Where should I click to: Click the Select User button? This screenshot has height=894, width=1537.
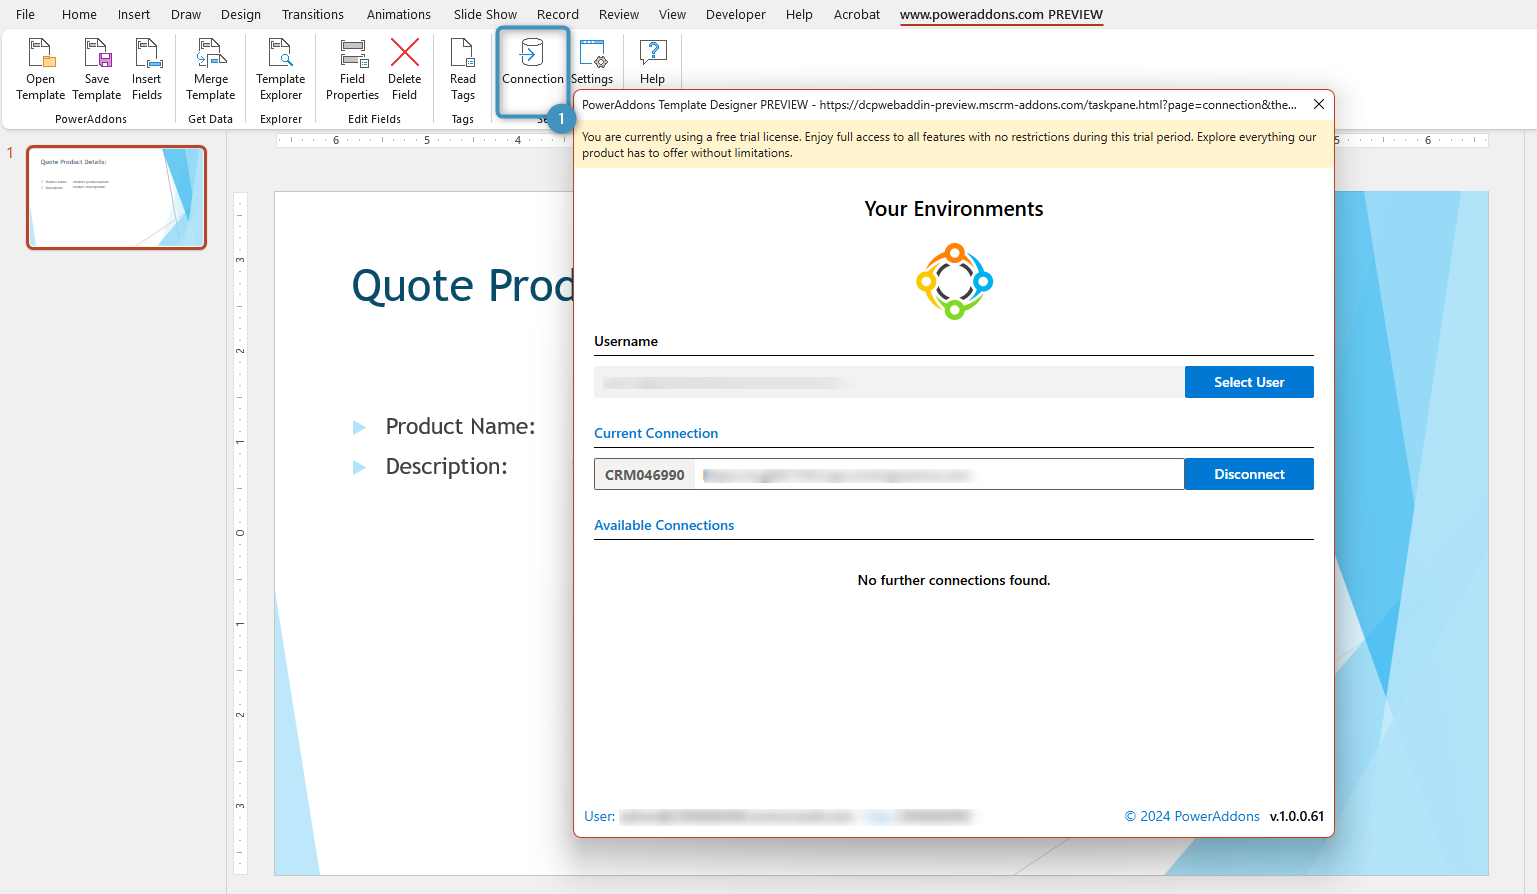1249,382
